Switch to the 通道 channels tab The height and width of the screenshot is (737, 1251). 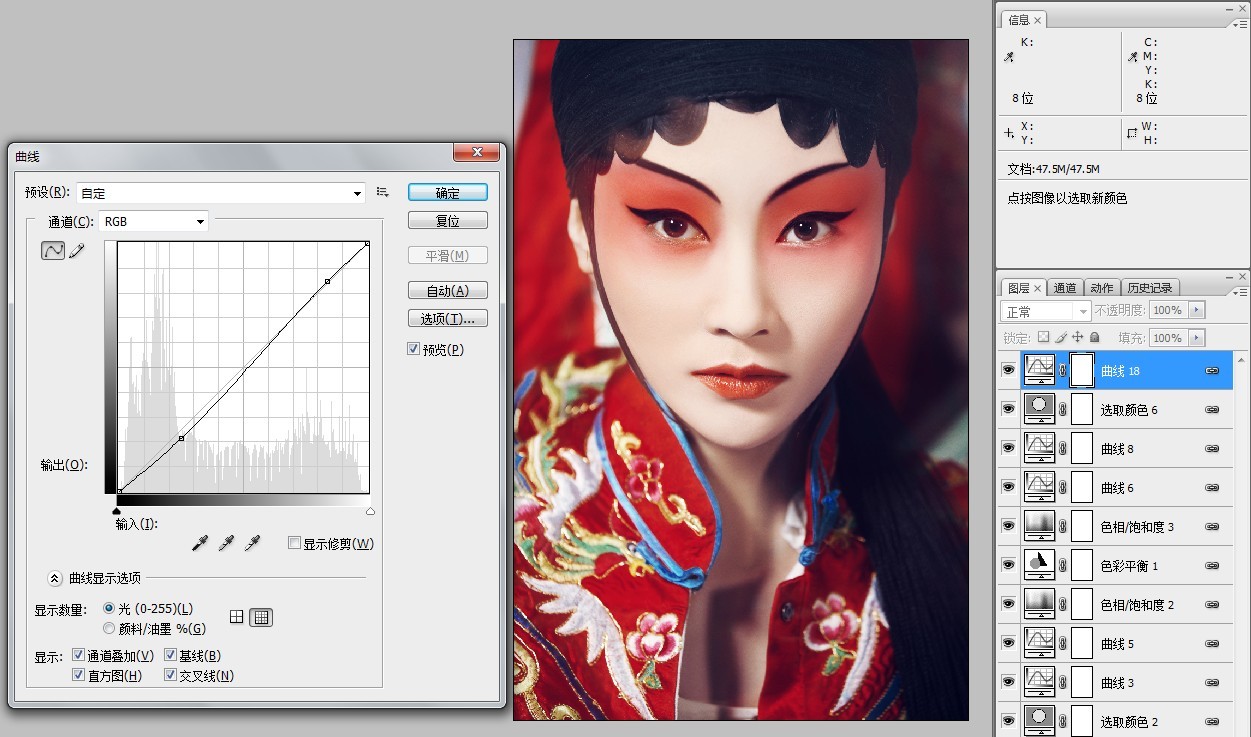(1065, 288)
